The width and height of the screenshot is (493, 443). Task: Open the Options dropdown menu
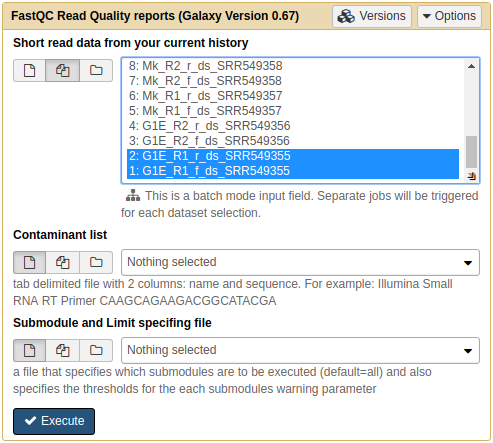pos(449,16)
